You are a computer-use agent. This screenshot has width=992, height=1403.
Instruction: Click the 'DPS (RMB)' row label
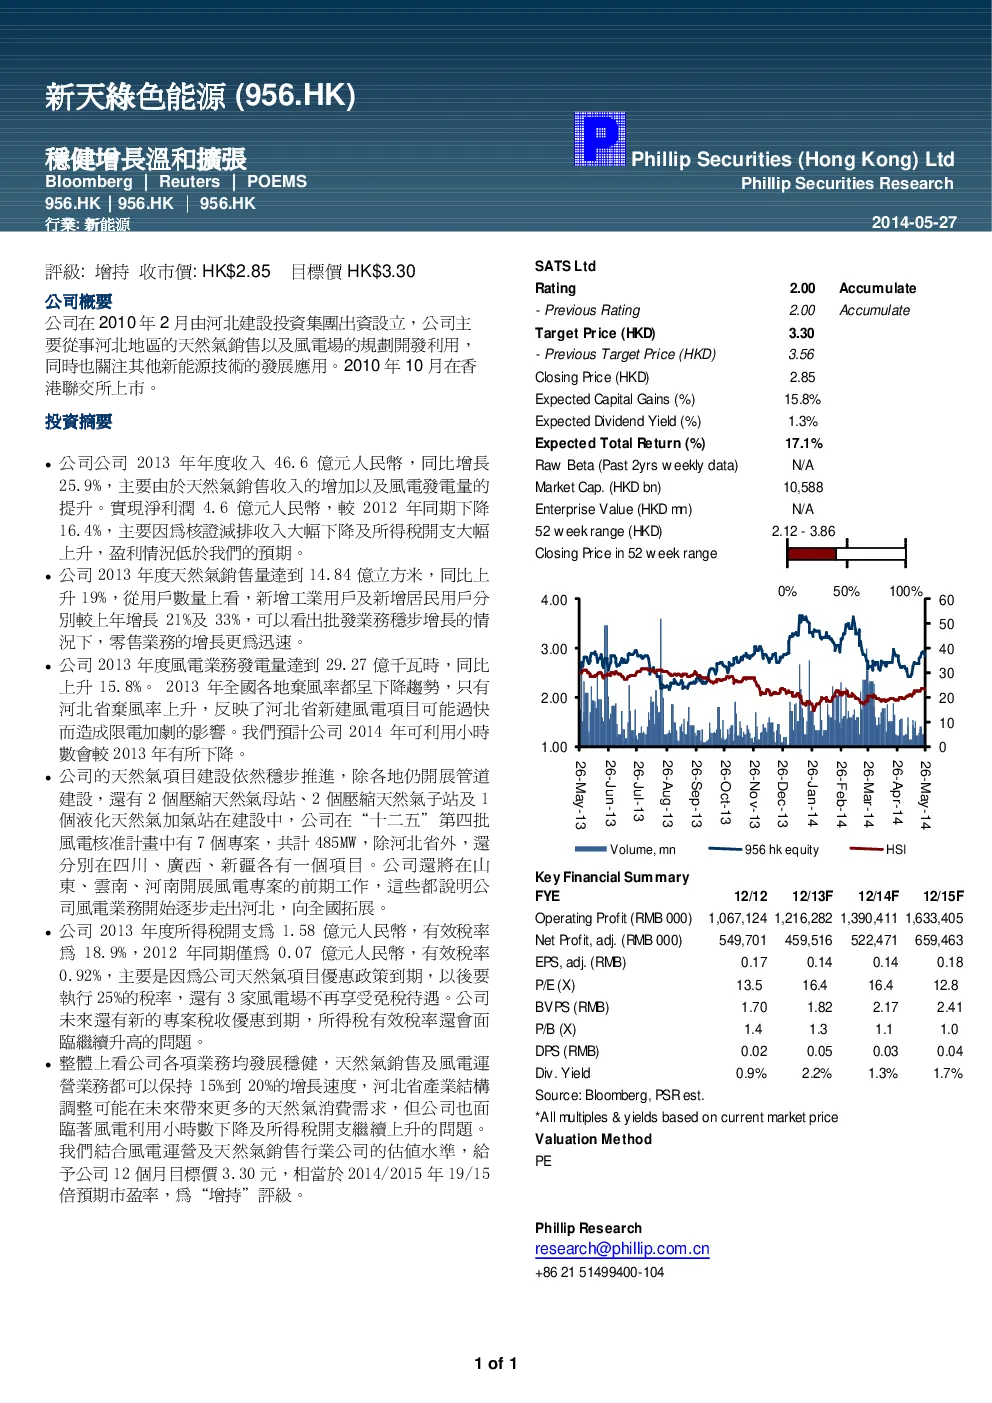567,1051
